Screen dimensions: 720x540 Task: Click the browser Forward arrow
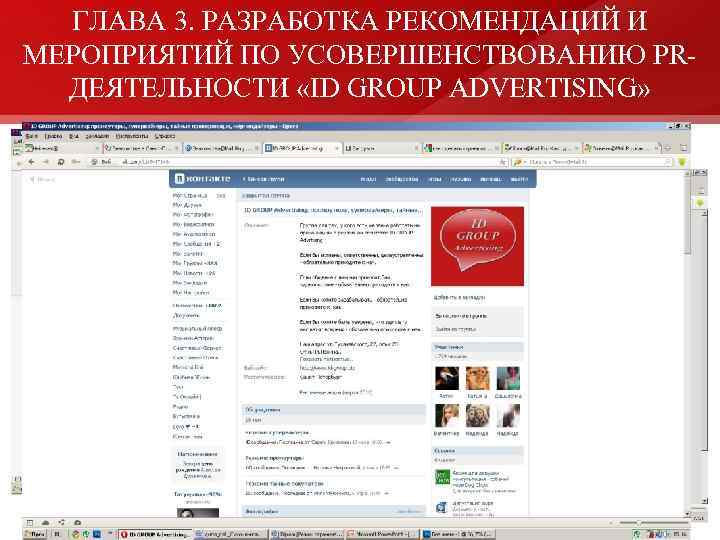pyautogui.click(x=45, y=162)
